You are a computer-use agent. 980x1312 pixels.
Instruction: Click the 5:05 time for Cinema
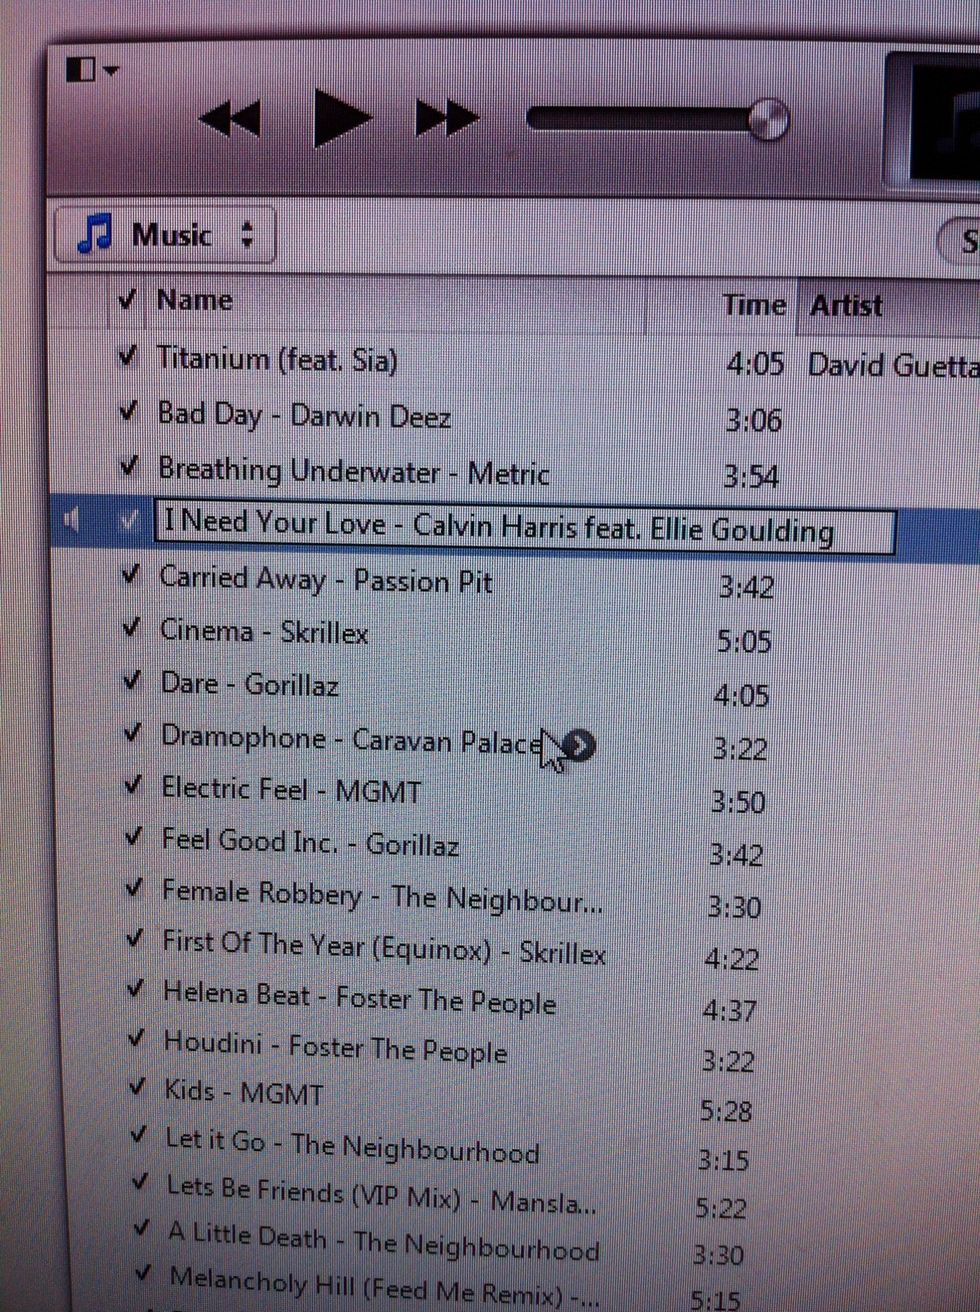pyautogui.click(x=744, y=640)
